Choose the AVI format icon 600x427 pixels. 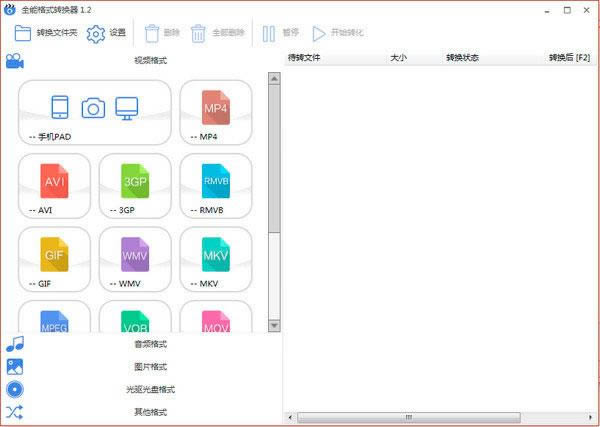coord(54,184)
